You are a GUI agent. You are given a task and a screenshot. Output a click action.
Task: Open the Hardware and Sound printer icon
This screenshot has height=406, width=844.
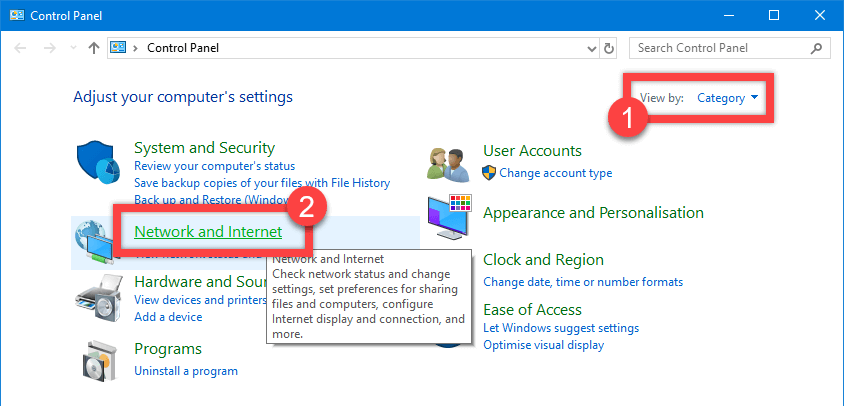pos(99,299)
